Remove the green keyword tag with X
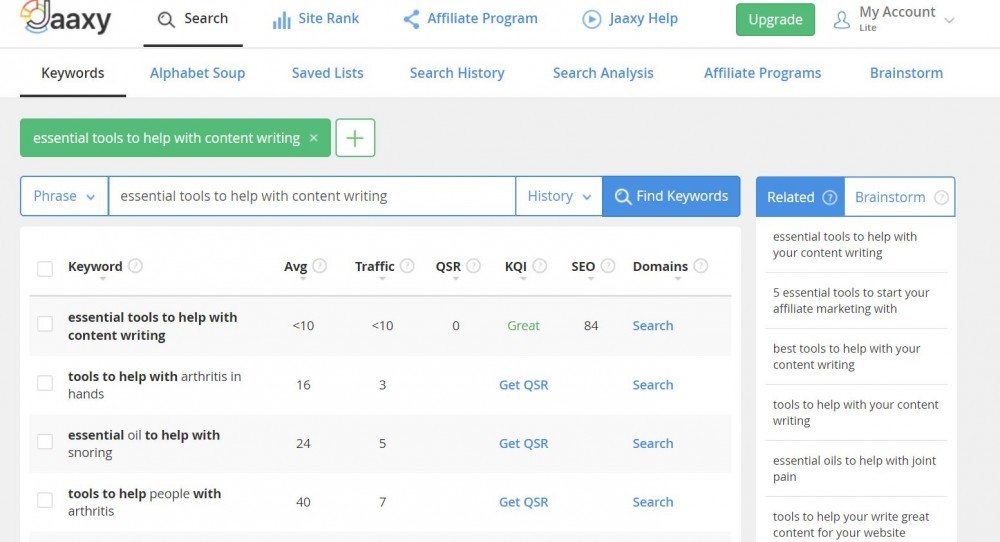This screenshot has height=542, width=1000. click(313, 138)
